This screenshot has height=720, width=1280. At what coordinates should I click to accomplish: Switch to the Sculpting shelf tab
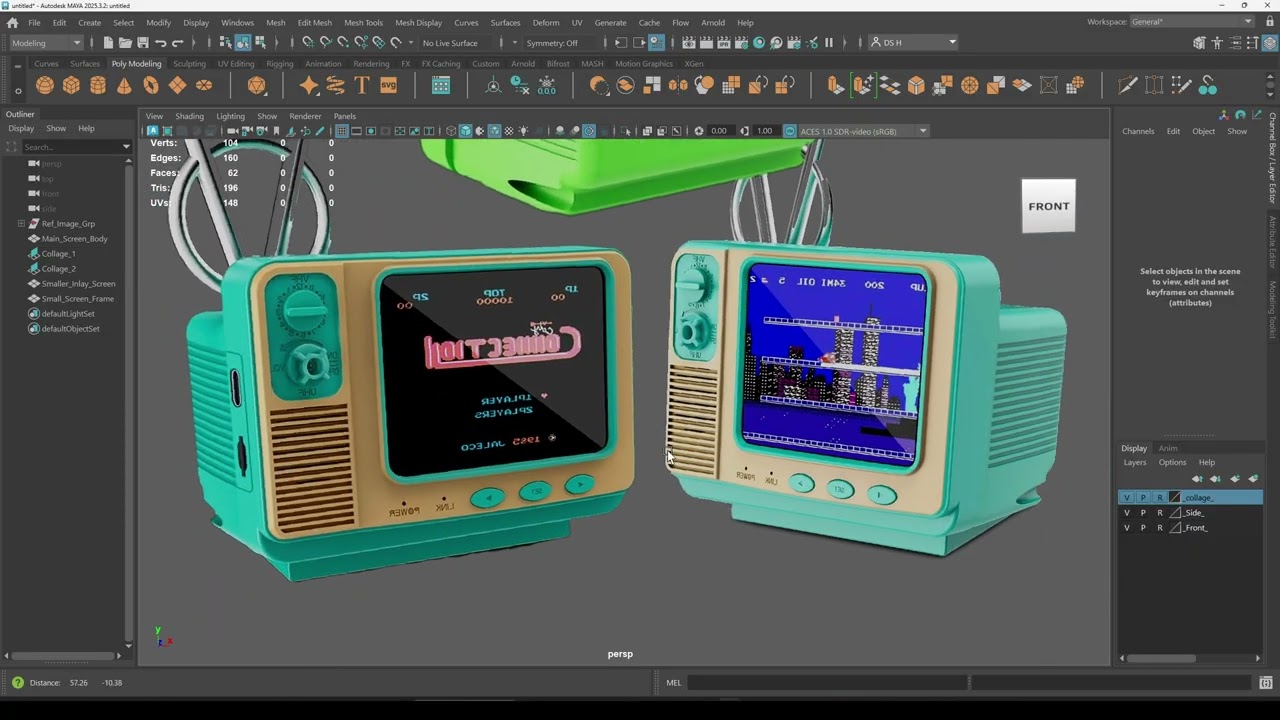click(x=189, y=64)
